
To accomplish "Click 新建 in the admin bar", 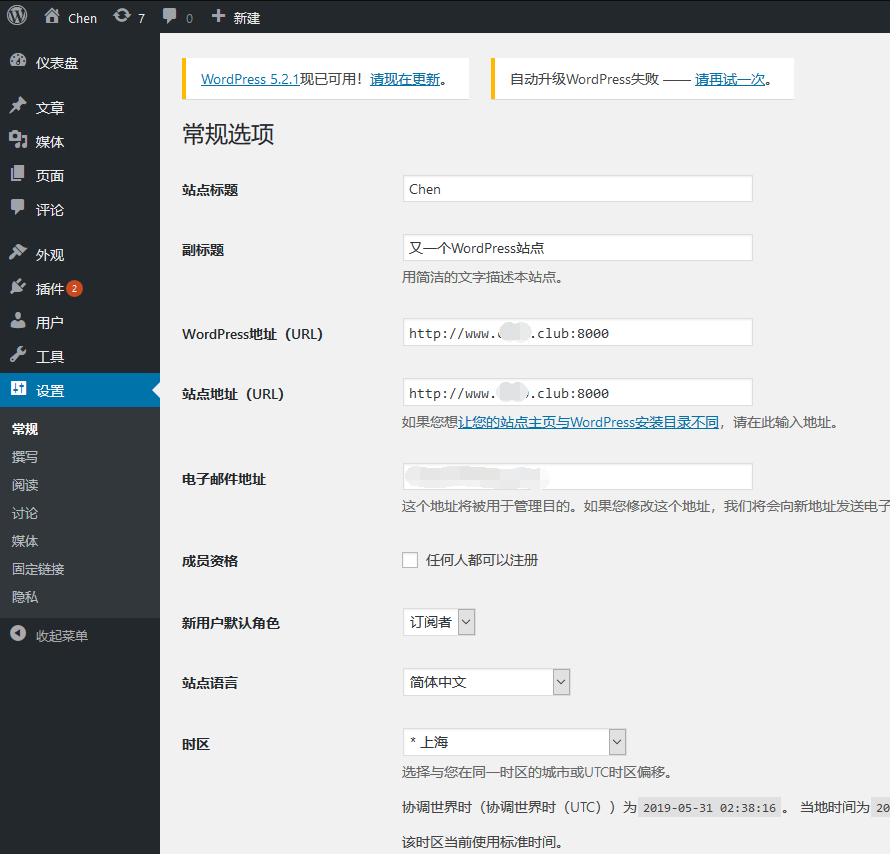I will pos(247,18).
